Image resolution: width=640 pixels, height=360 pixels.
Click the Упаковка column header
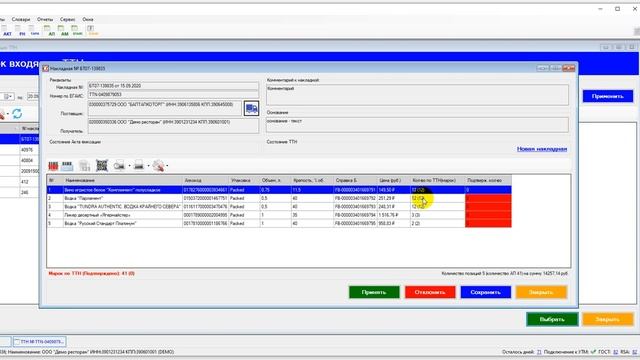pyautogui.click(x=244, y=180)
